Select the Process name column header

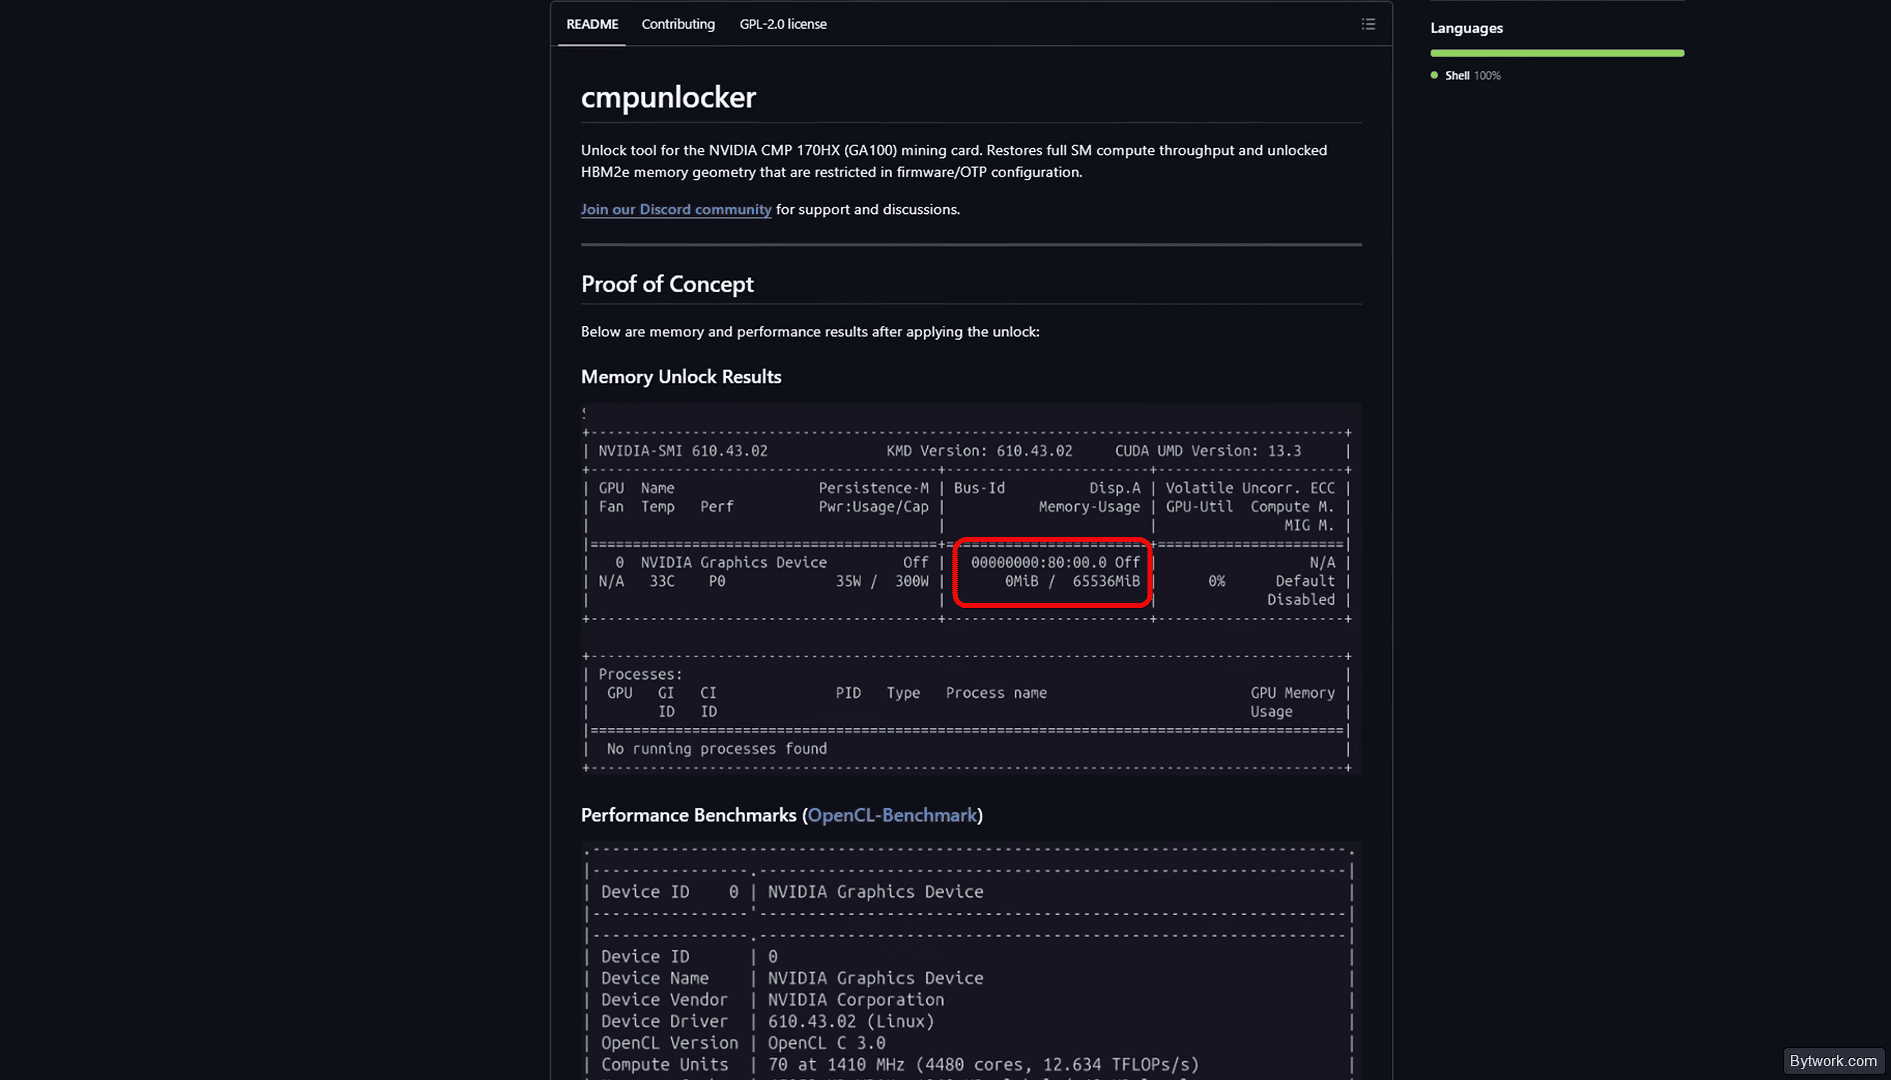point(996,693)
